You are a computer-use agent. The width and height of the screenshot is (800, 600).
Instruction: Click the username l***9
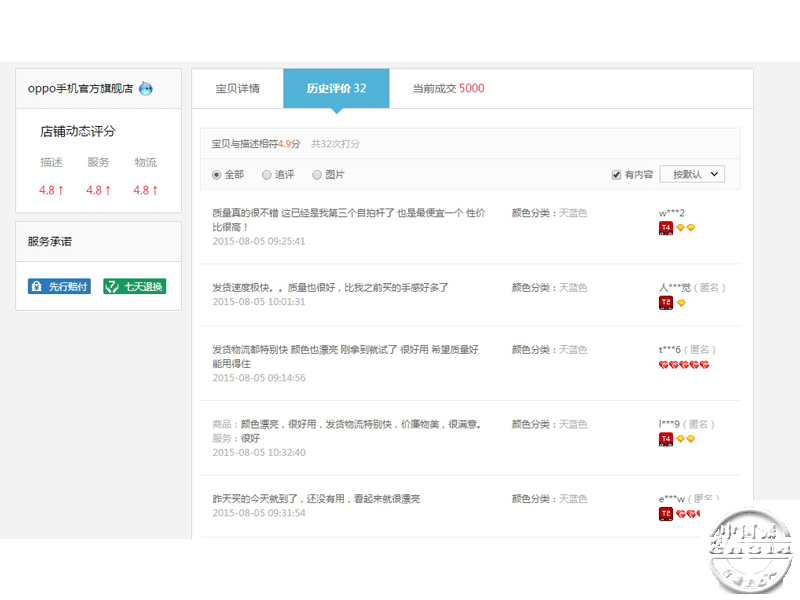[x=669, y=424]
